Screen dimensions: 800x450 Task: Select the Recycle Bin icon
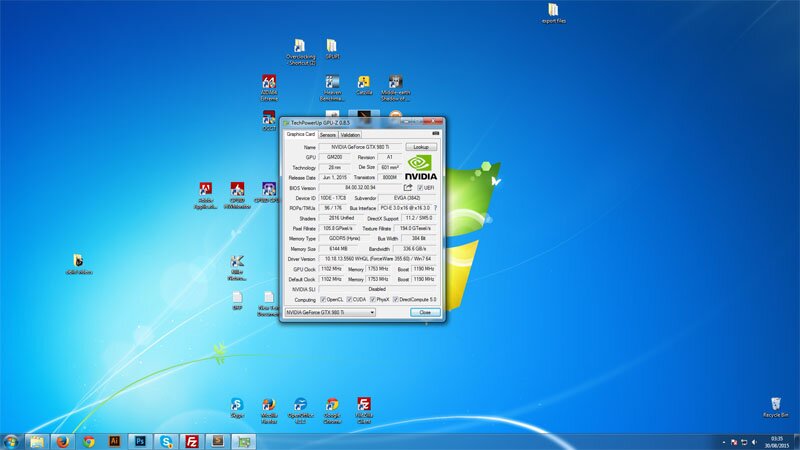pyautogui.click(x=776, y=408)
